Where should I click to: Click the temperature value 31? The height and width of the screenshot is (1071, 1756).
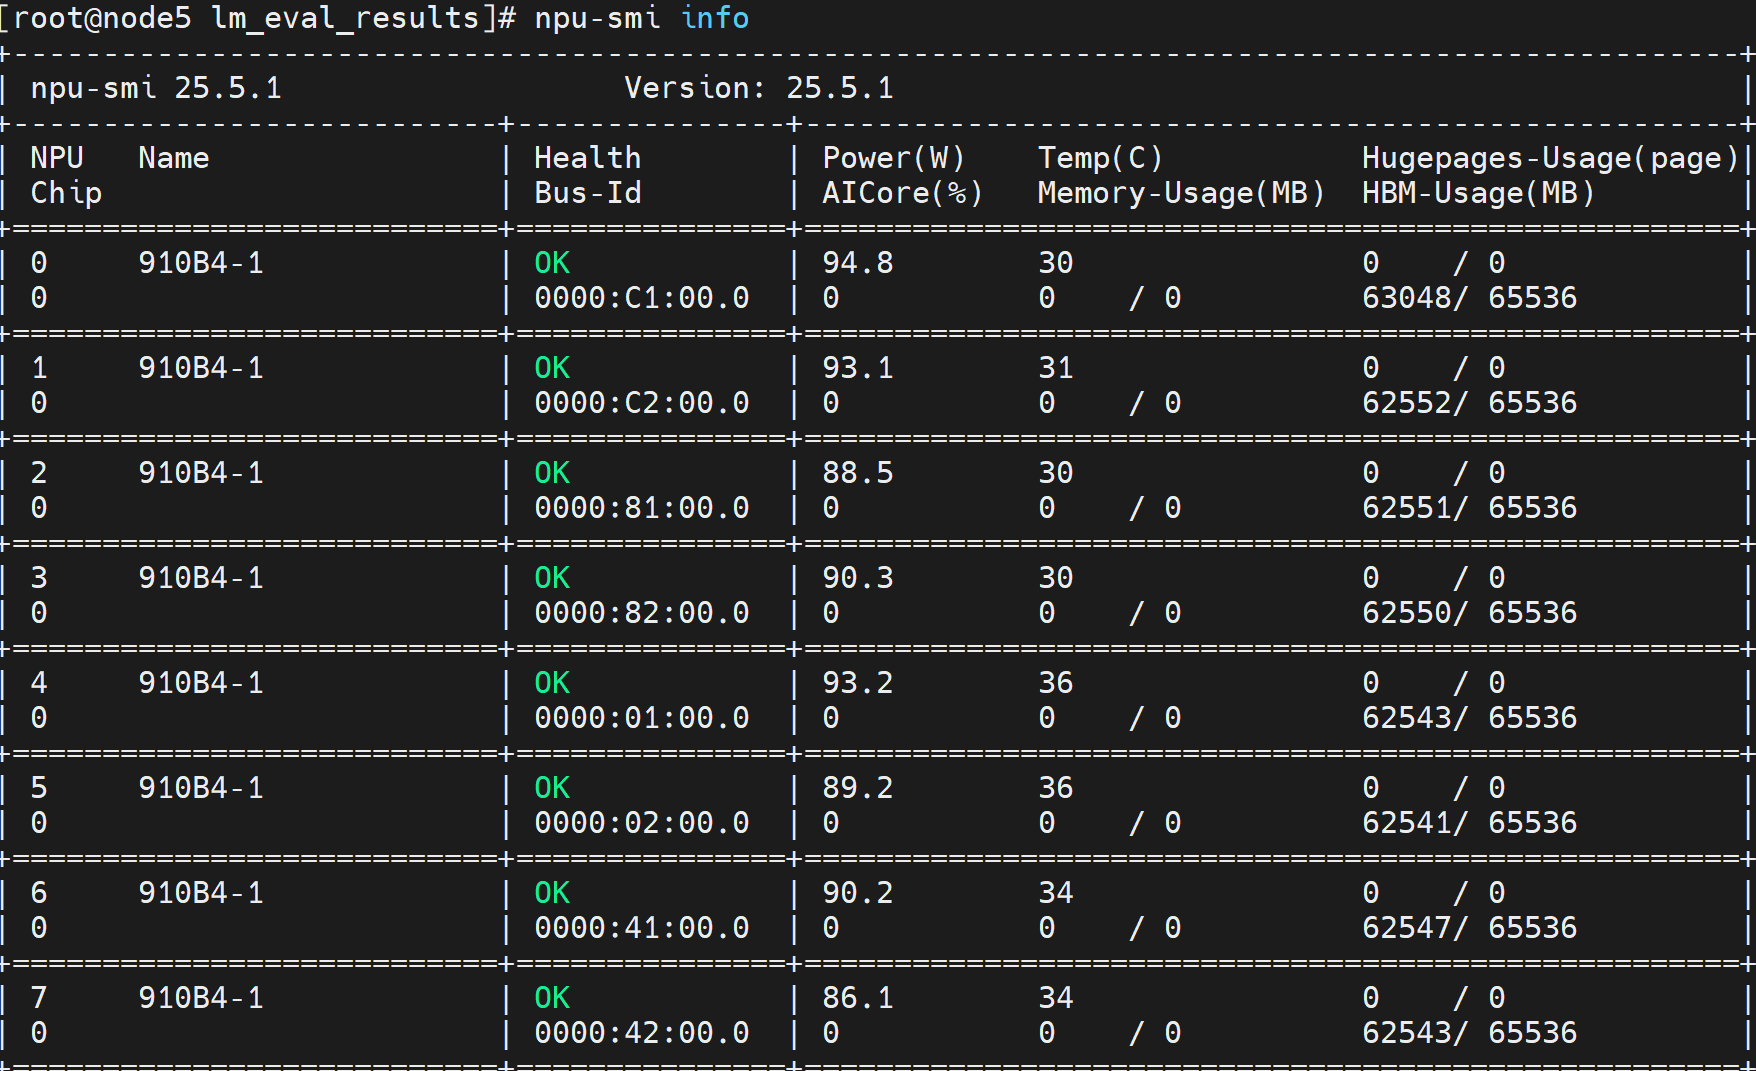pyautogui.click(x=1055, y=368)
